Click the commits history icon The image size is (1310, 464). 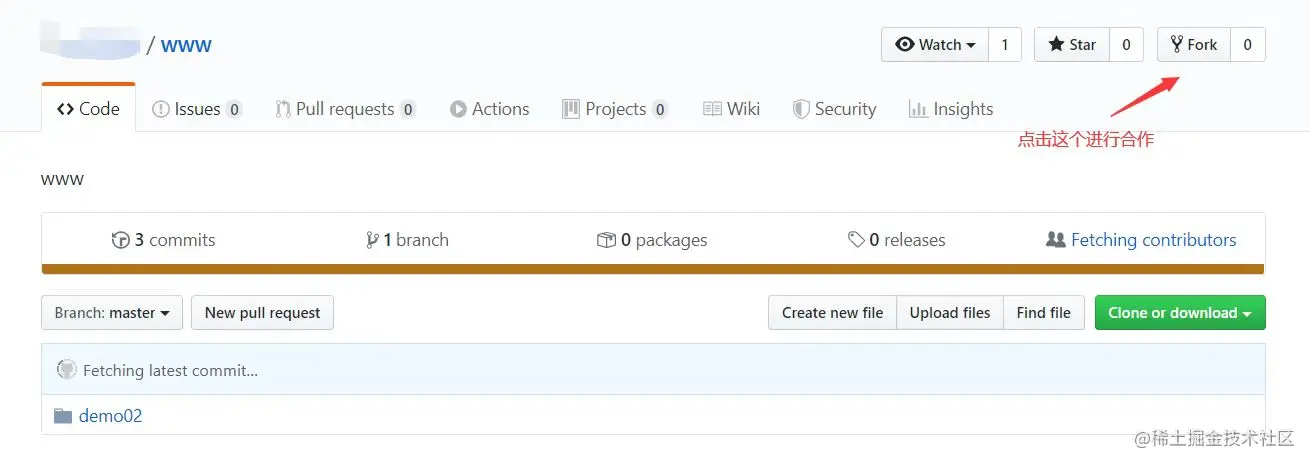[121, 240]
